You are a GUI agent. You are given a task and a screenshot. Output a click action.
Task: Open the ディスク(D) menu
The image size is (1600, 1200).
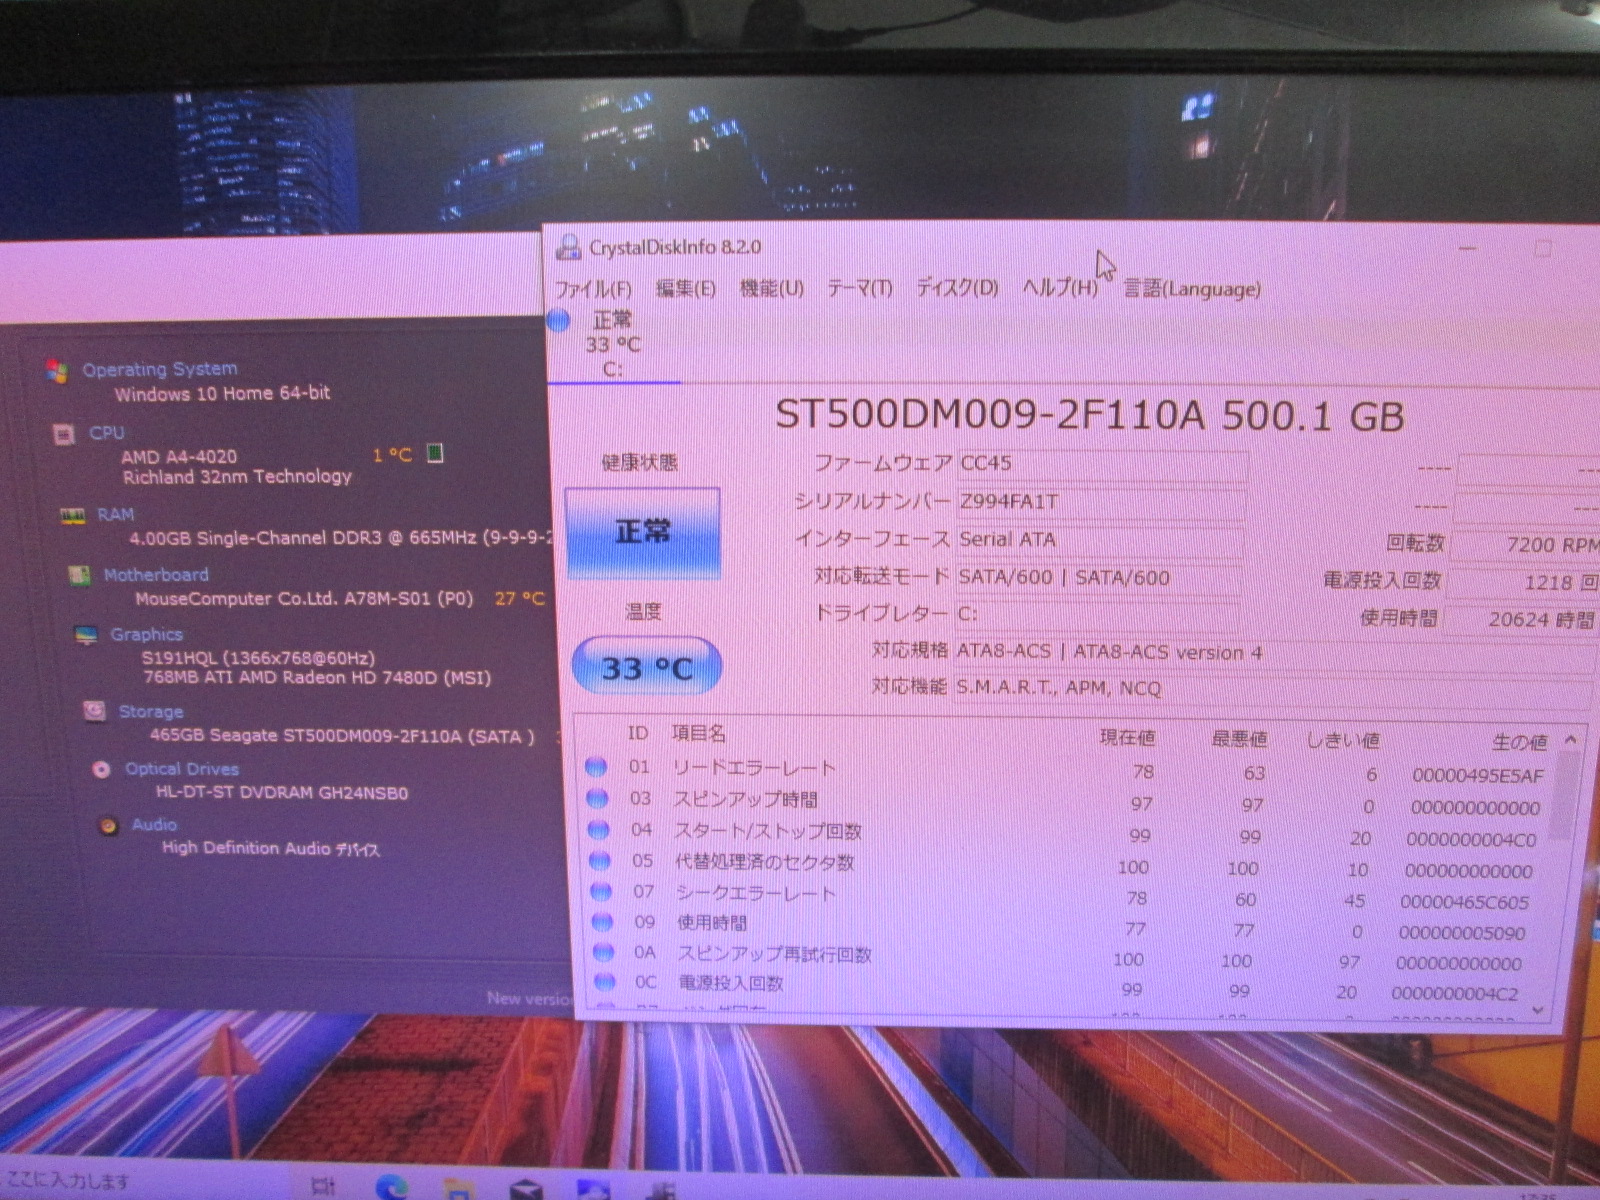pyautogui.click(x=957, y=288)
